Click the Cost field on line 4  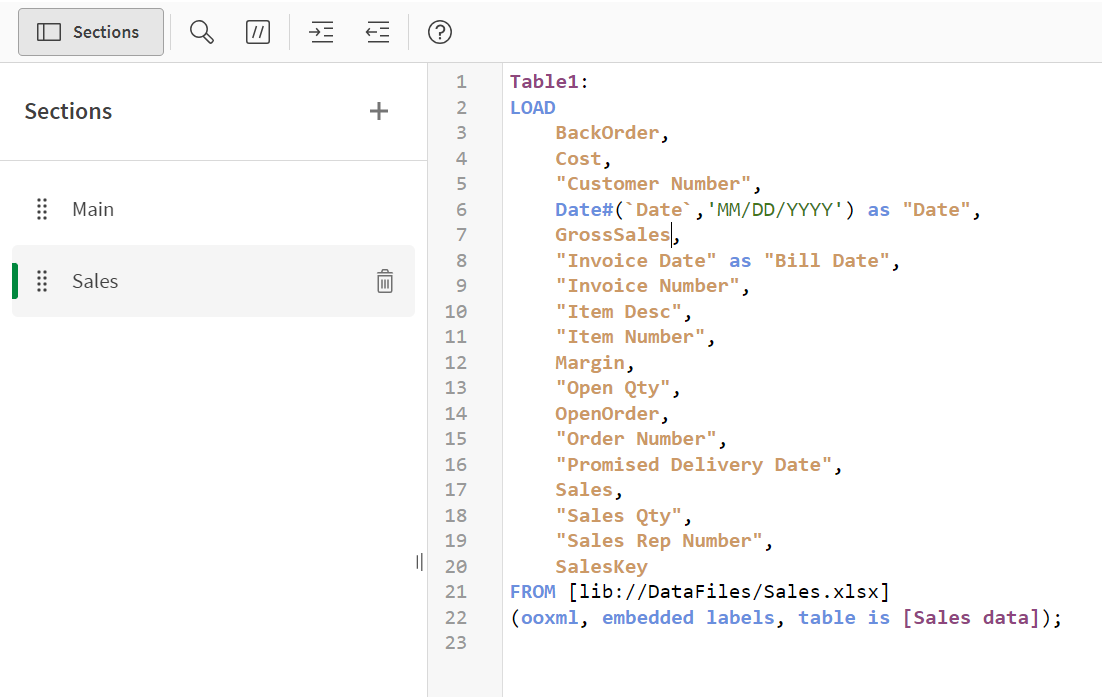tap(578, 159)
